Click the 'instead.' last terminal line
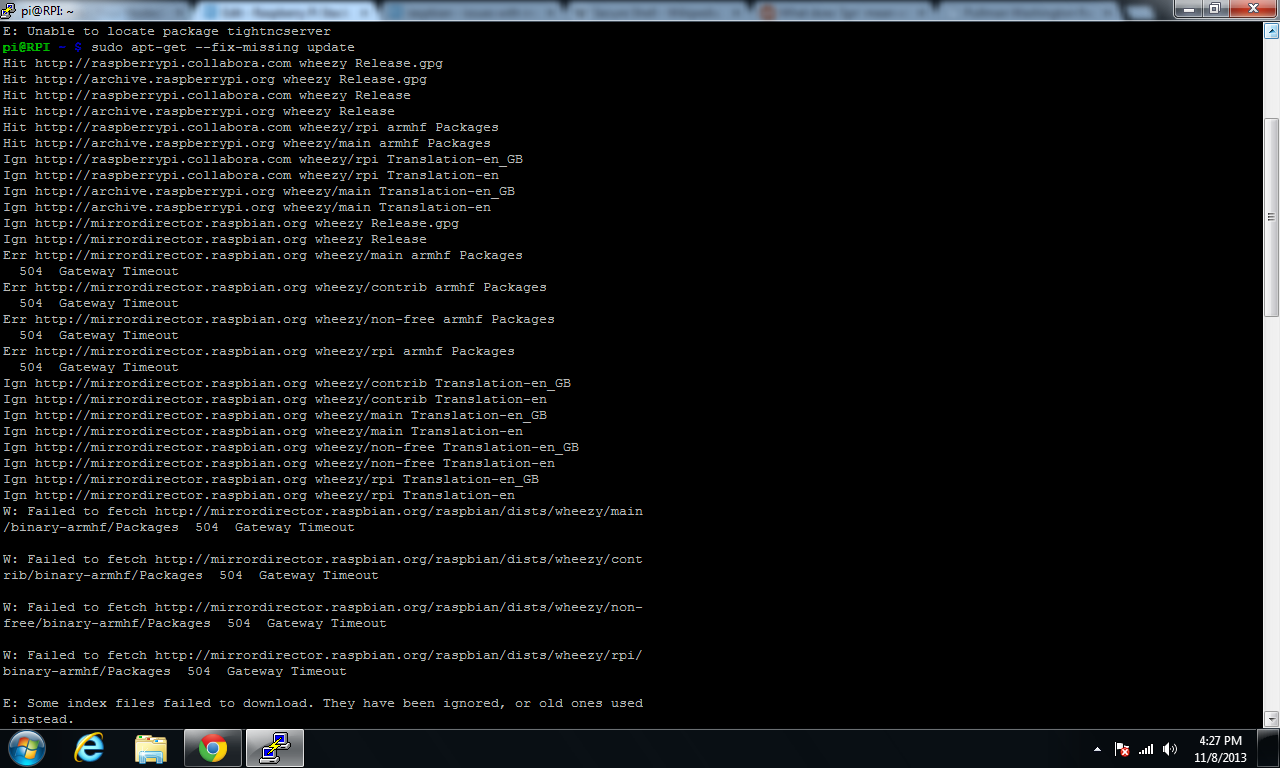 pyautogui.click(x=43, y=719)
